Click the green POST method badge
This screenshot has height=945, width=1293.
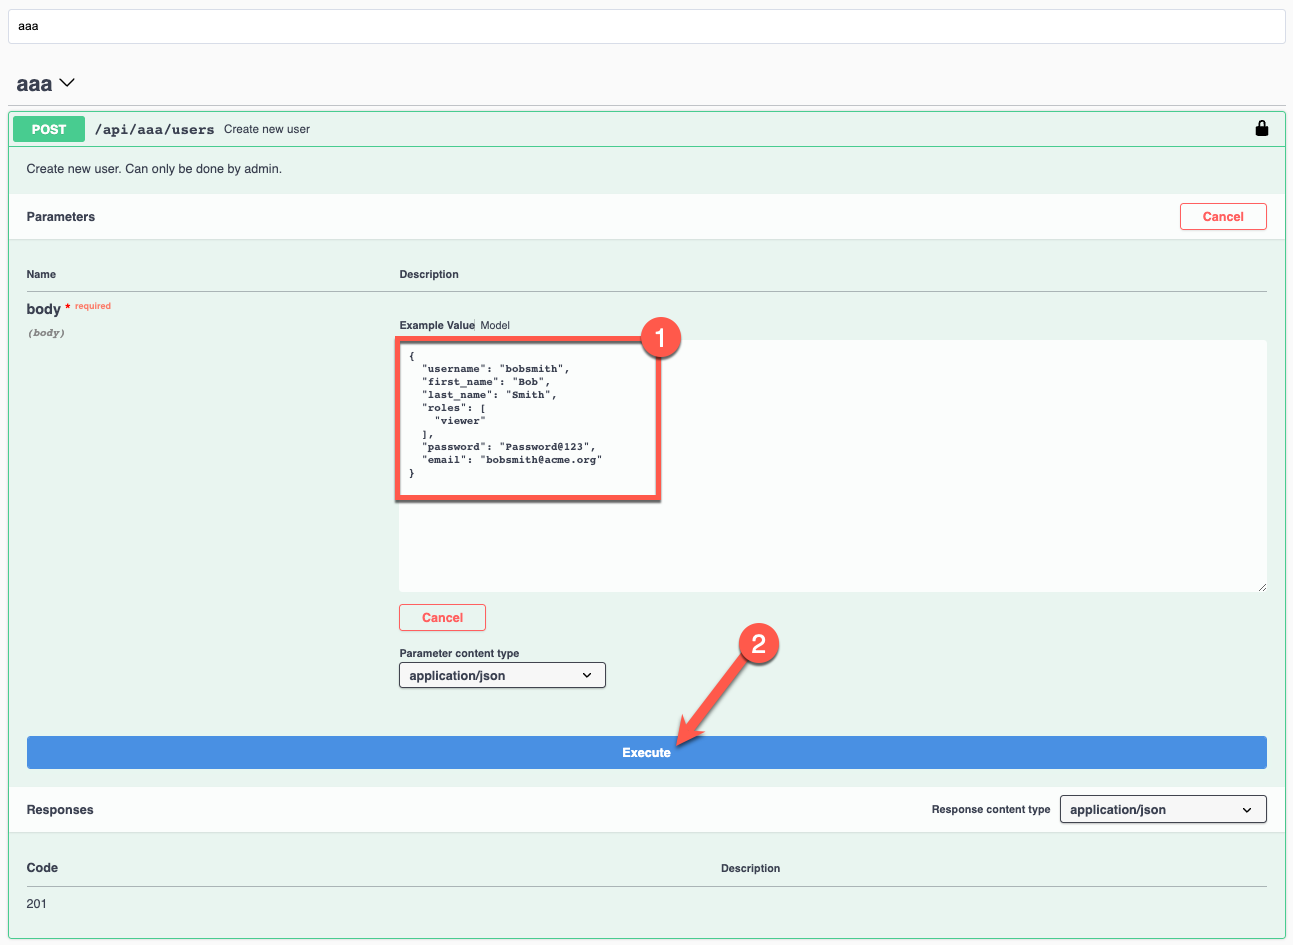47,129
